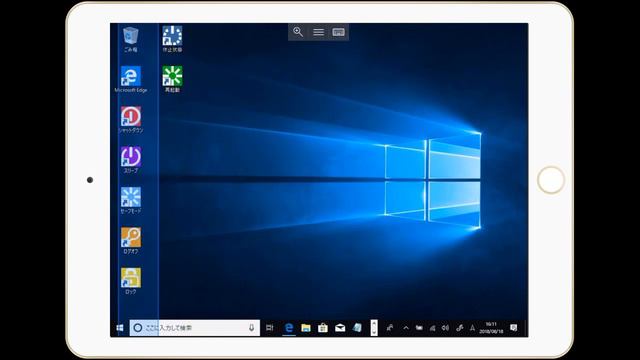Screen dimensions: 640x360
Task: Select the red Shutdown (シャットダウン) shortcut
Action: pos(131,120)
